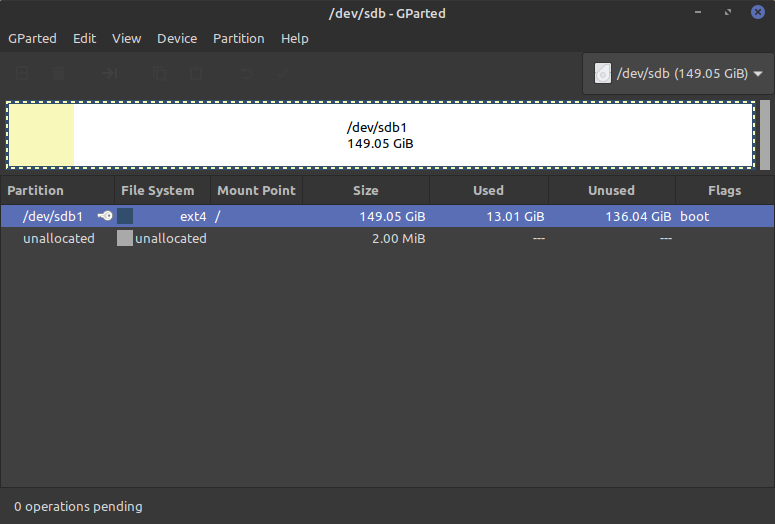Open the View menu
Image resolution: width=775 pixels, height=524 pixels.
127,39
